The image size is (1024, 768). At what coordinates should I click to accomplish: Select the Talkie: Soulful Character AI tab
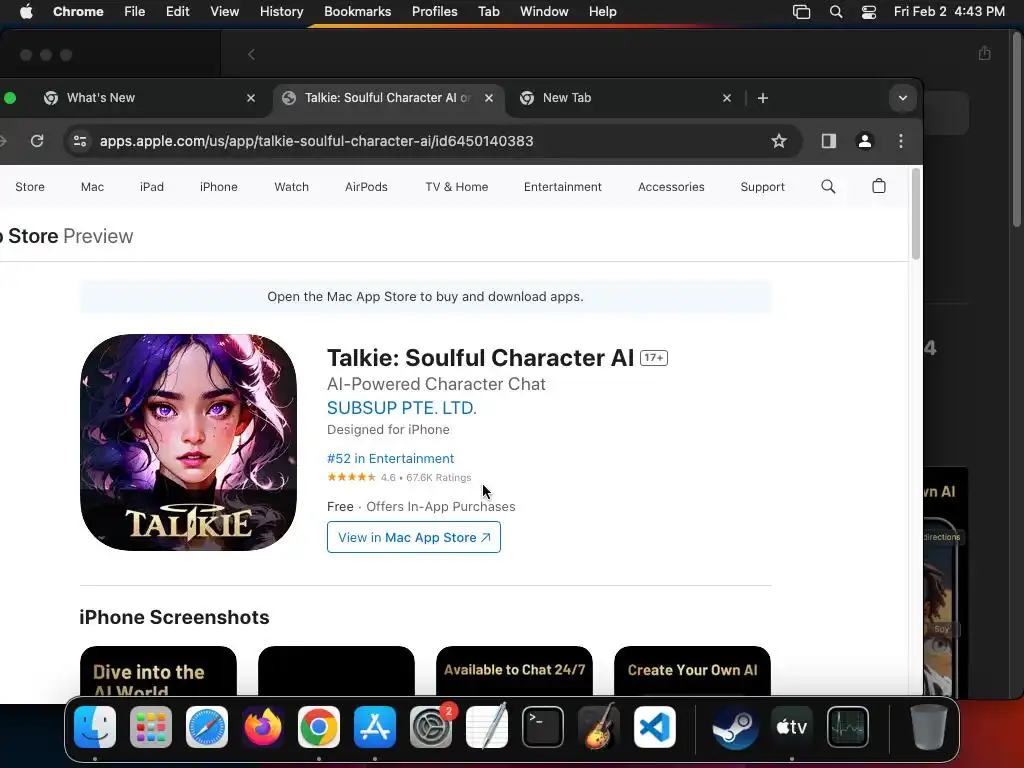click(388, 98)
